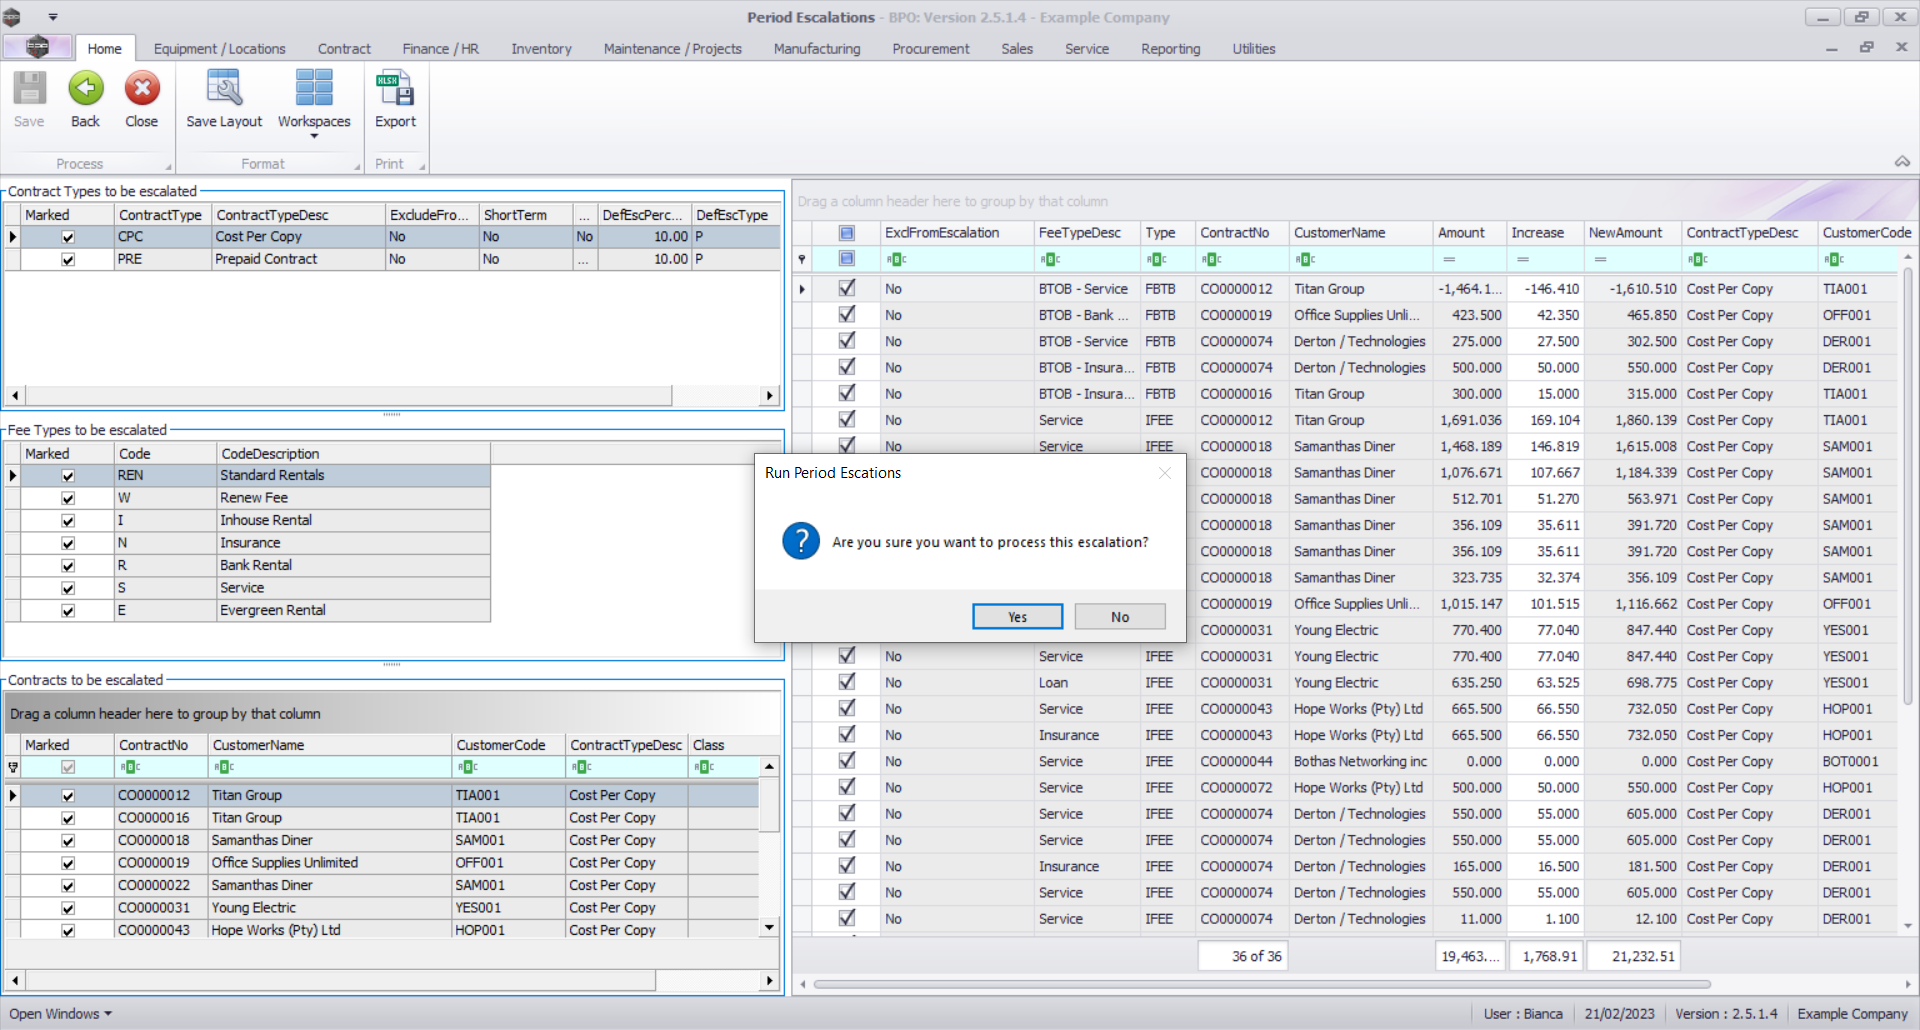Click No to cancel the escalation
Viewport: 1920px width, 1030px height.
pos(1119,617)
